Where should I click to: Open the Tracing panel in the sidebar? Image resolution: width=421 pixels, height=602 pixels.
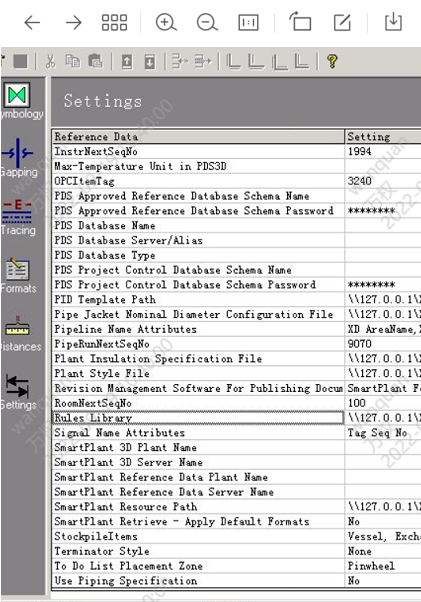(x=18, y=217)
